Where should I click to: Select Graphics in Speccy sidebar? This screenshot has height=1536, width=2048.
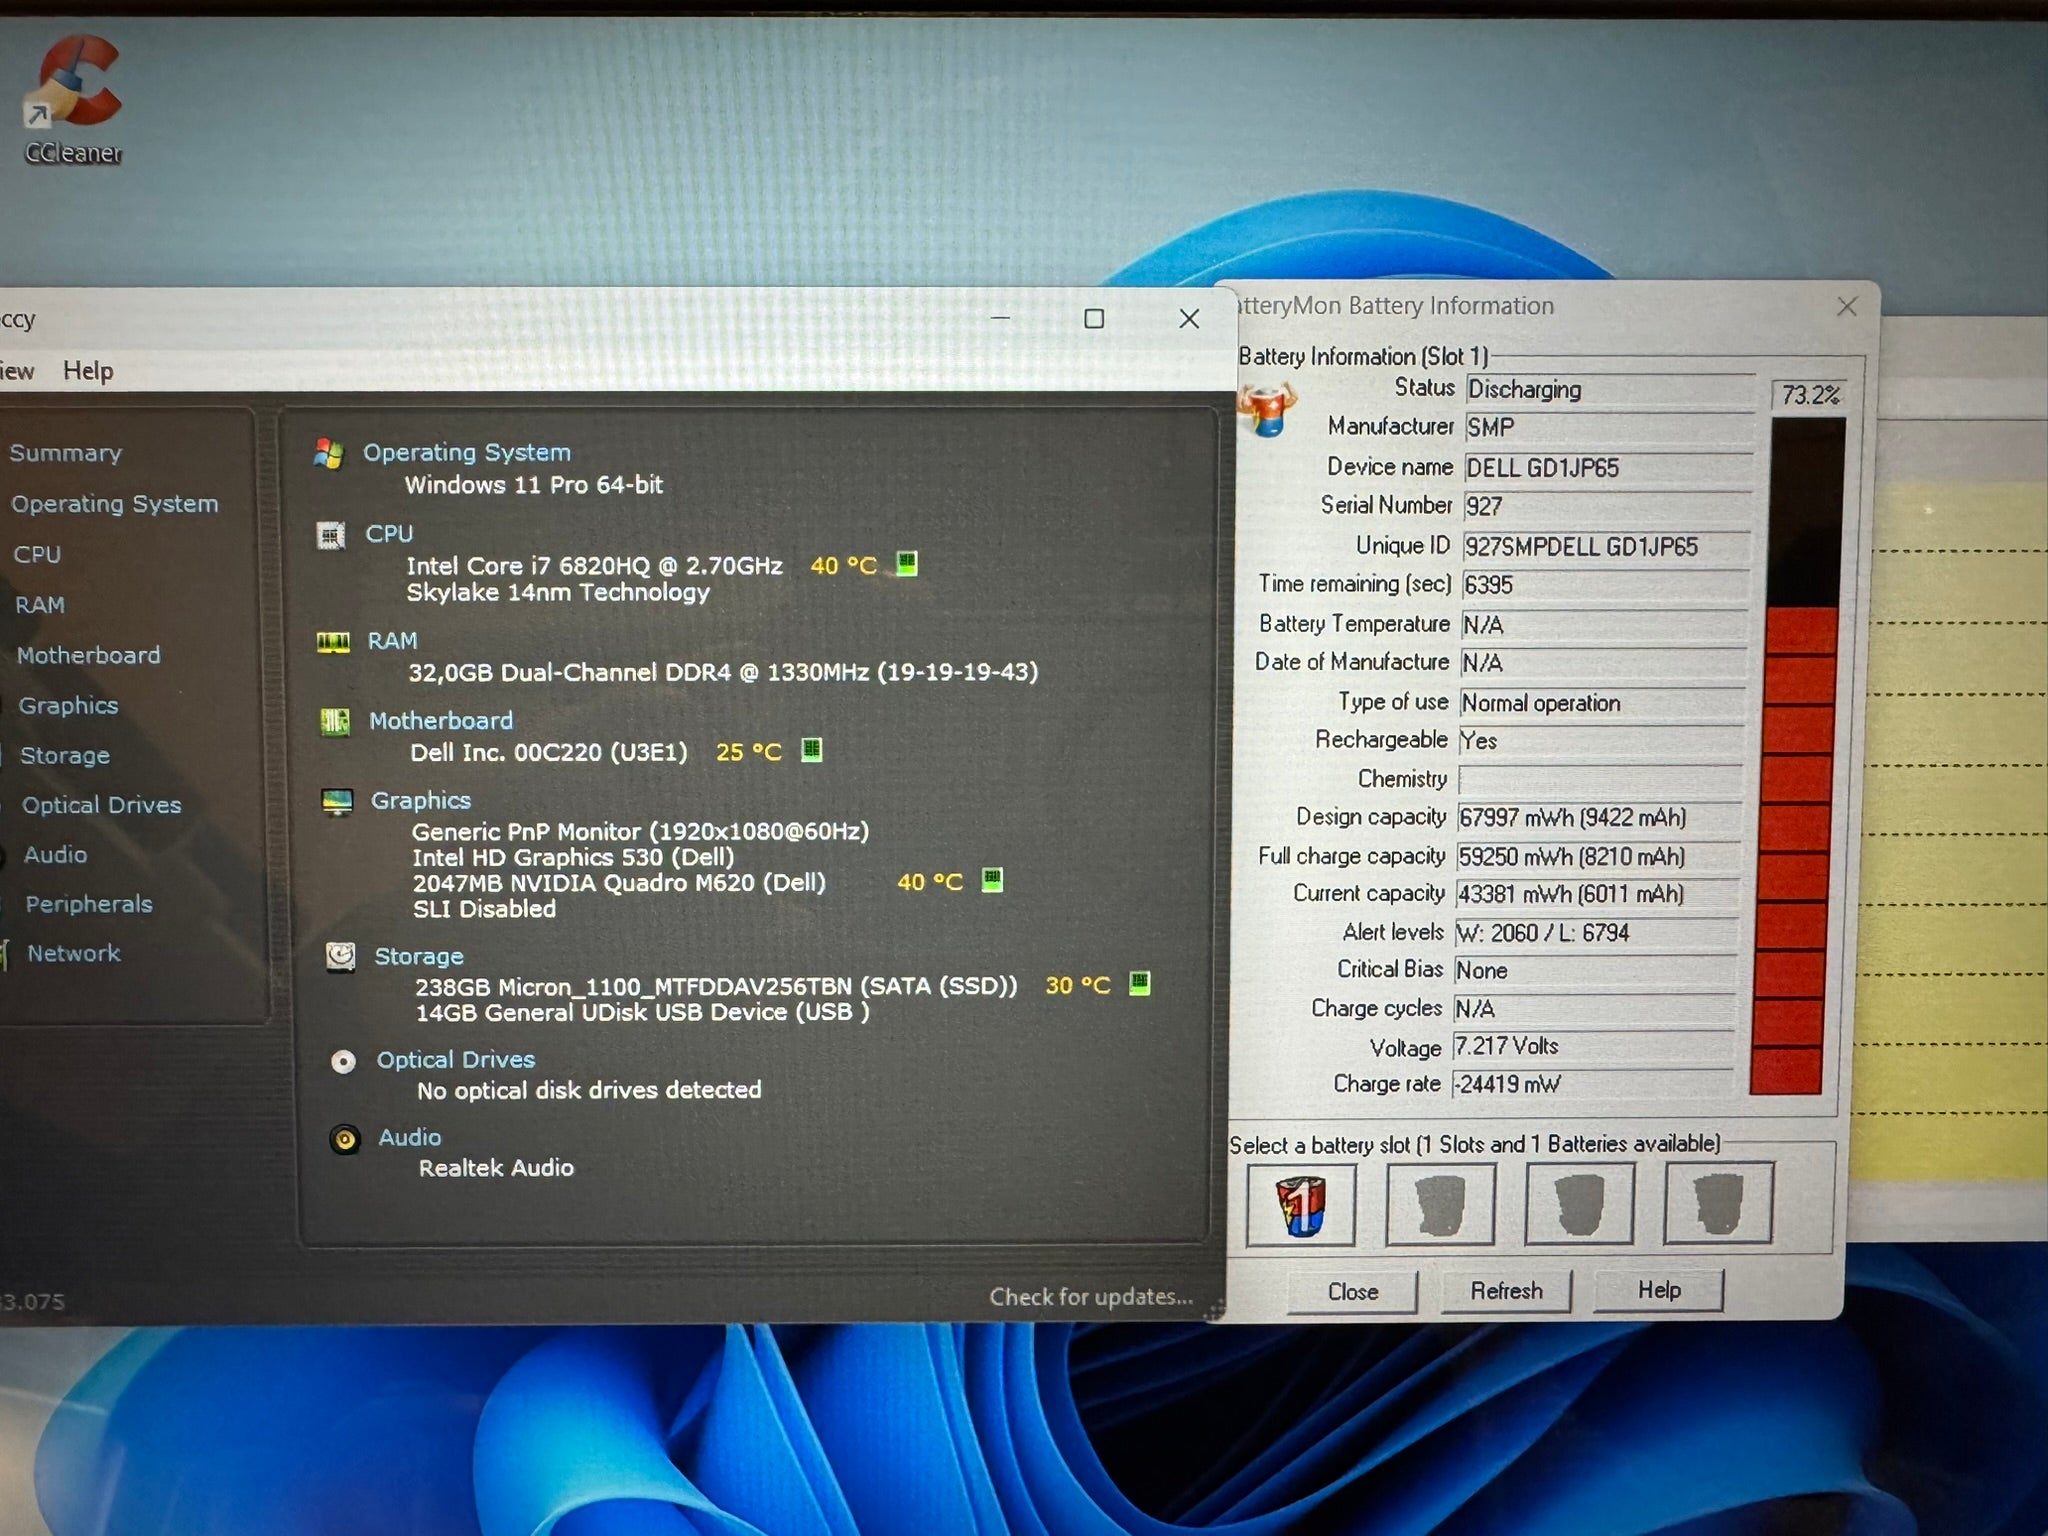coord(68,705)
